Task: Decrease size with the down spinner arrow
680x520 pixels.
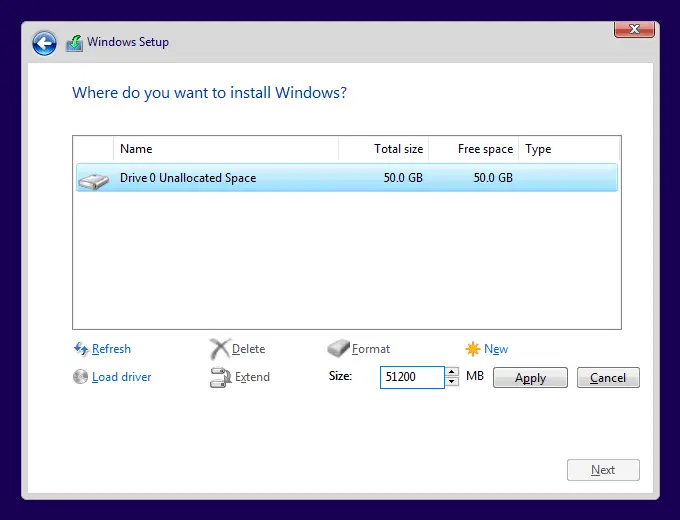Action: click(451, 382)
